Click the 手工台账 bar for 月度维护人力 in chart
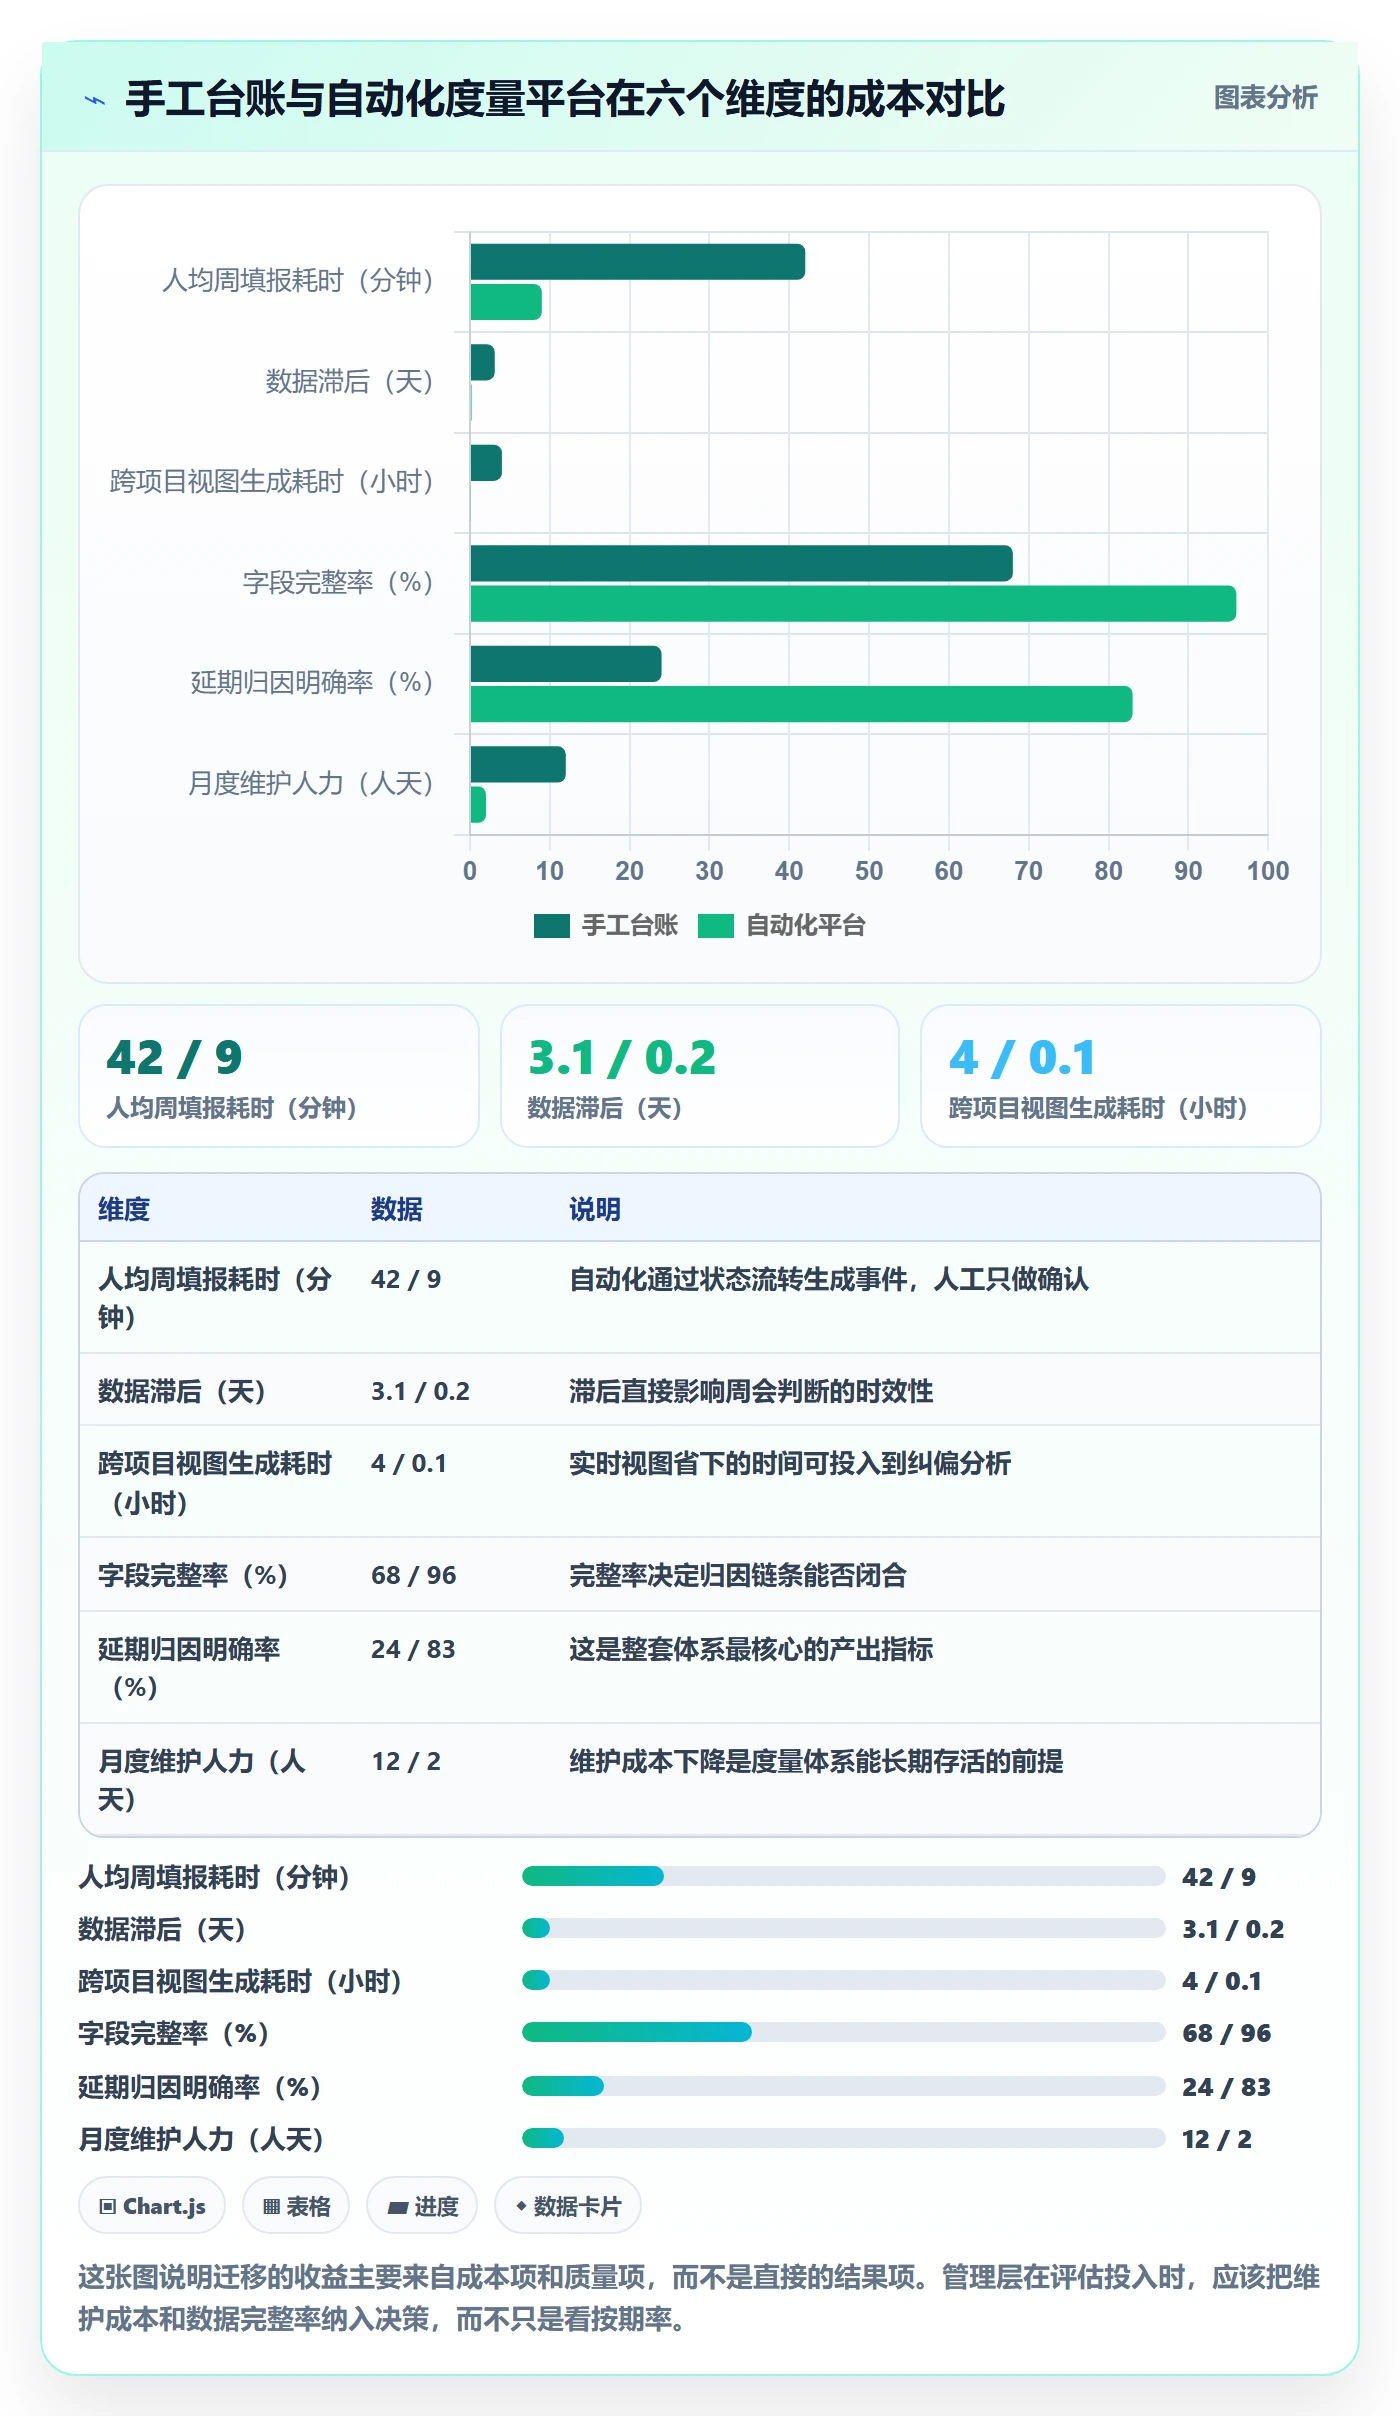Image resolution: width=1400 pixels, height=2416 pixels. 518,764
